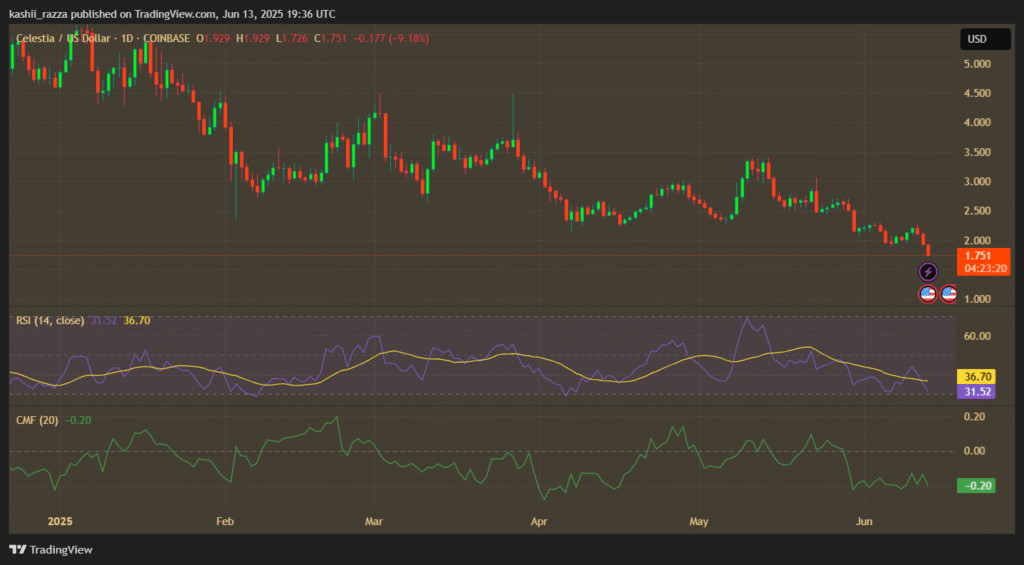Click the green CMF value tag -0.20
1024x565 pixels.
(x=976, y=485)
